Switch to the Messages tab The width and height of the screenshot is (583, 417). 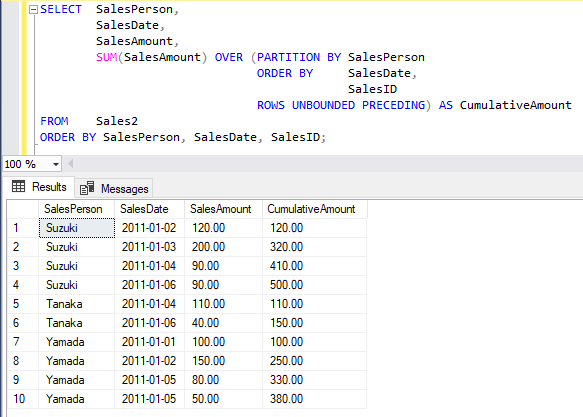click(x=114, y=188)
